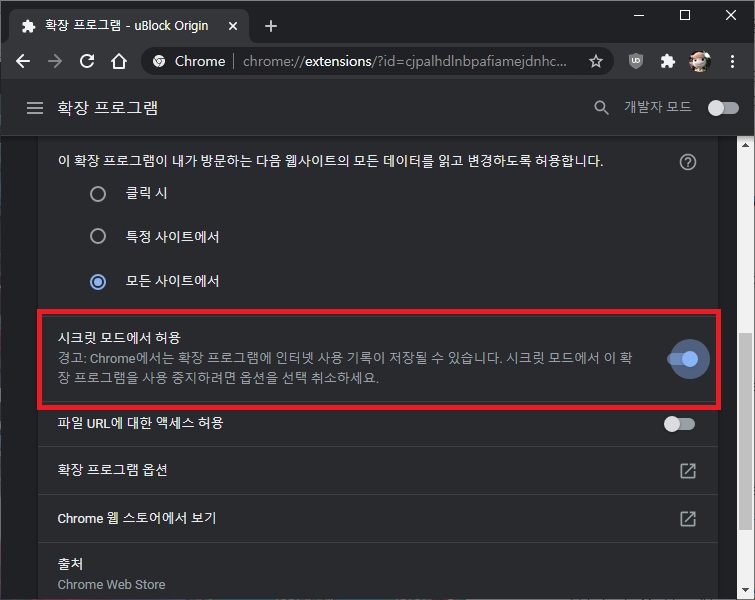
Task: Select the 특정 사이트에서 radio button
Action: [98, 236]
